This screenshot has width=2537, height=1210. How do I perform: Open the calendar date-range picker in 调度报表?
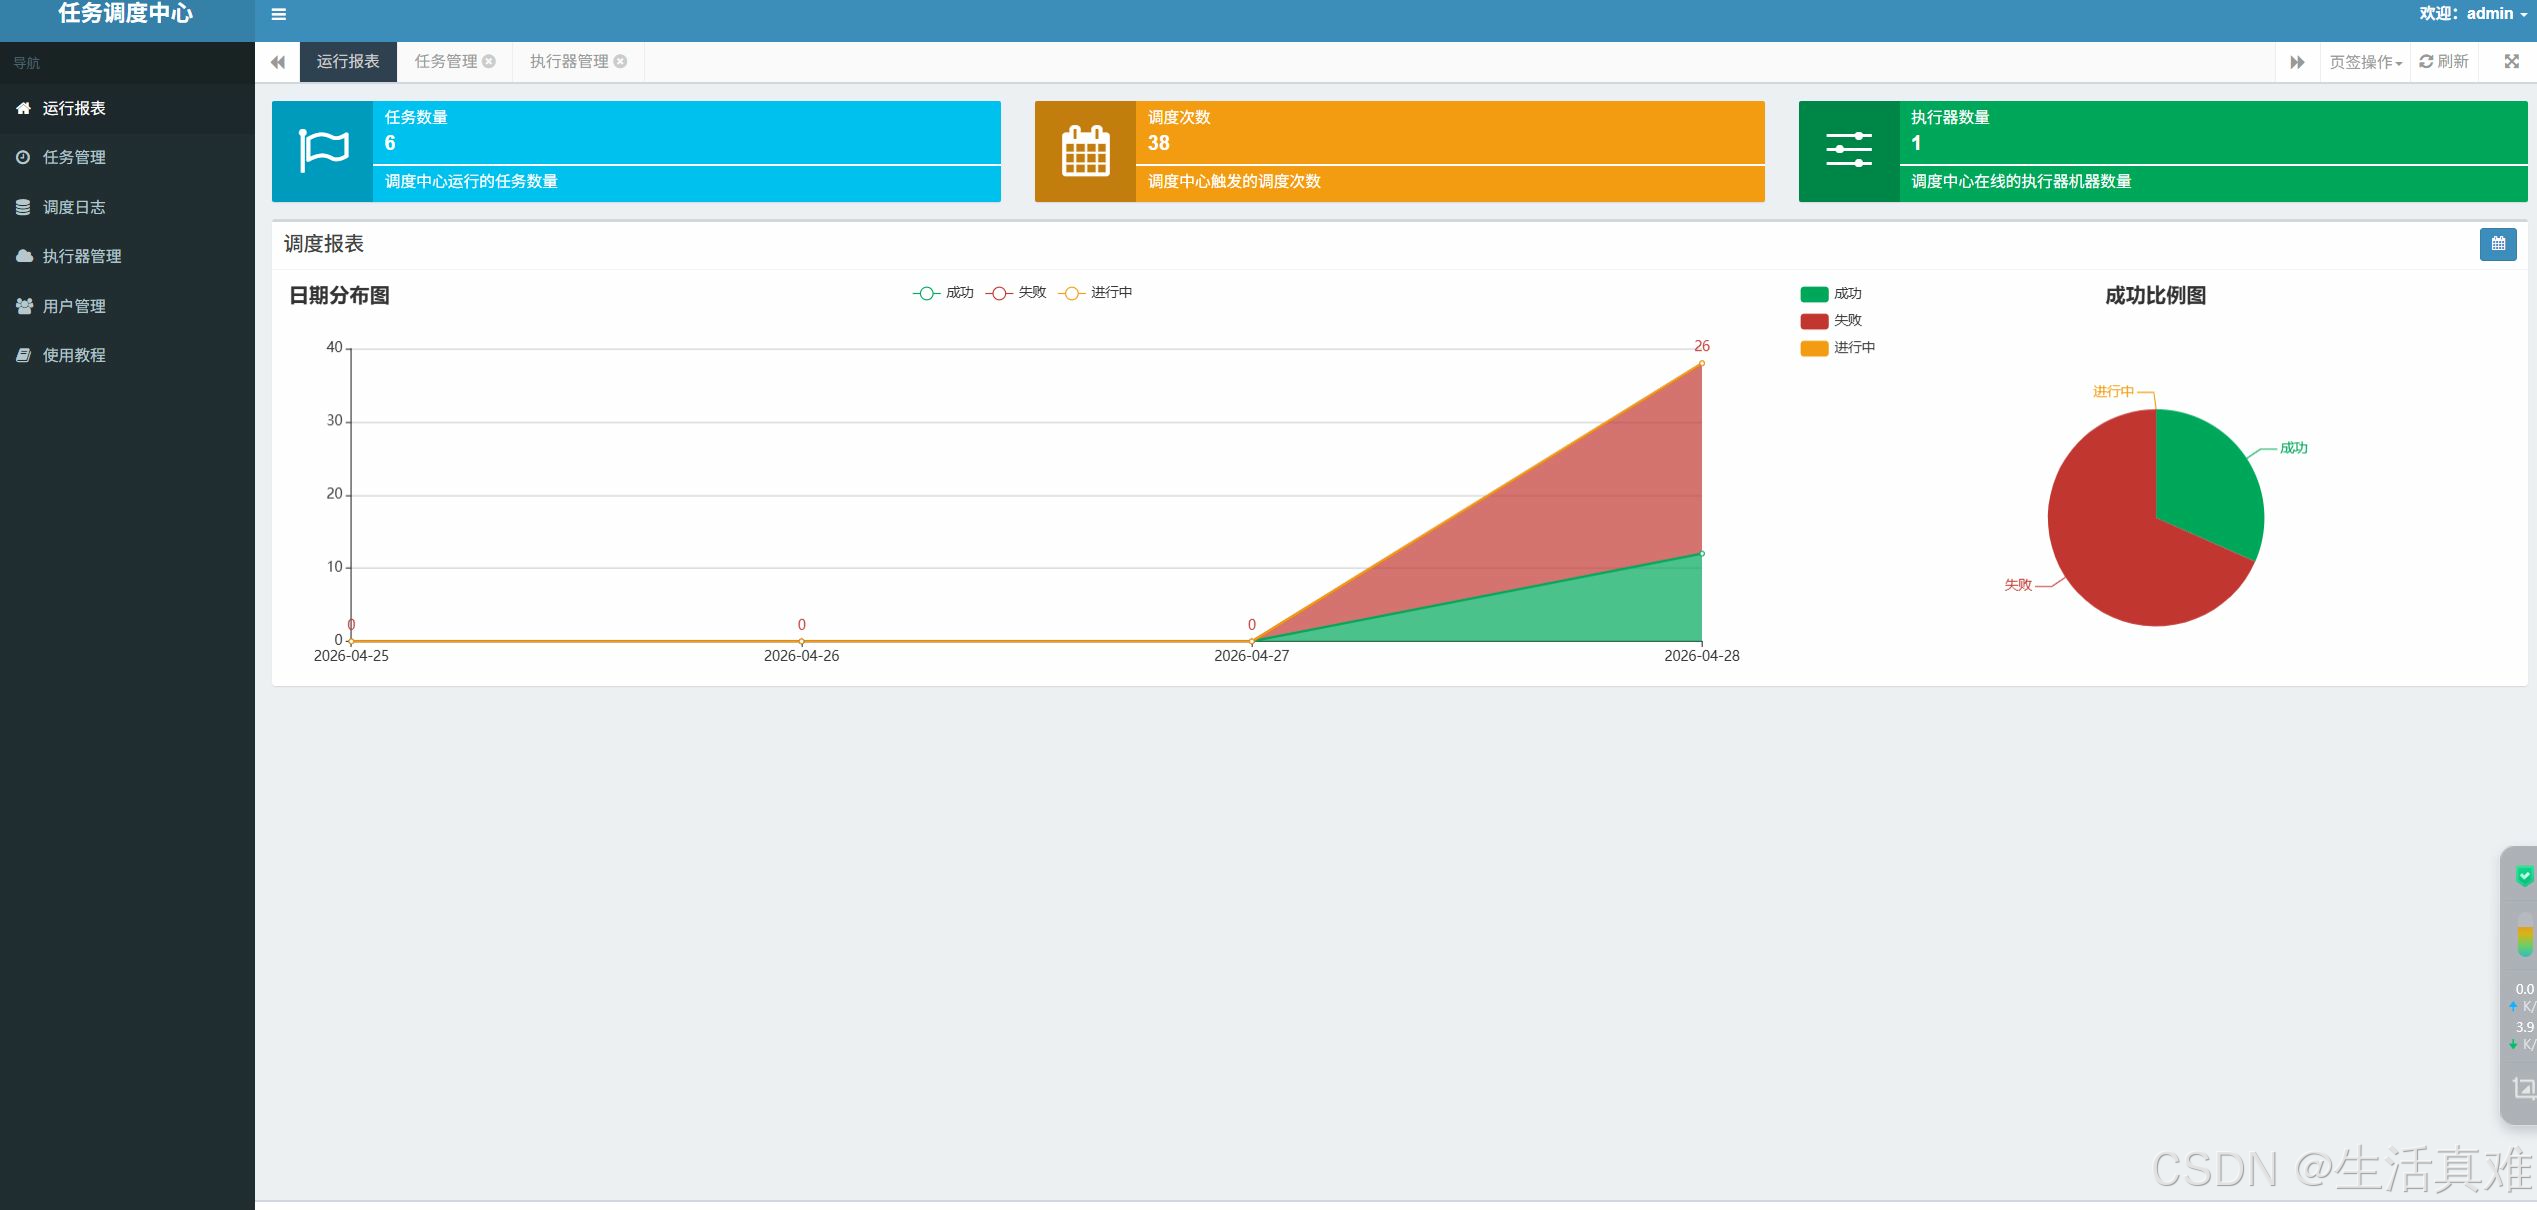(2497, 244)
